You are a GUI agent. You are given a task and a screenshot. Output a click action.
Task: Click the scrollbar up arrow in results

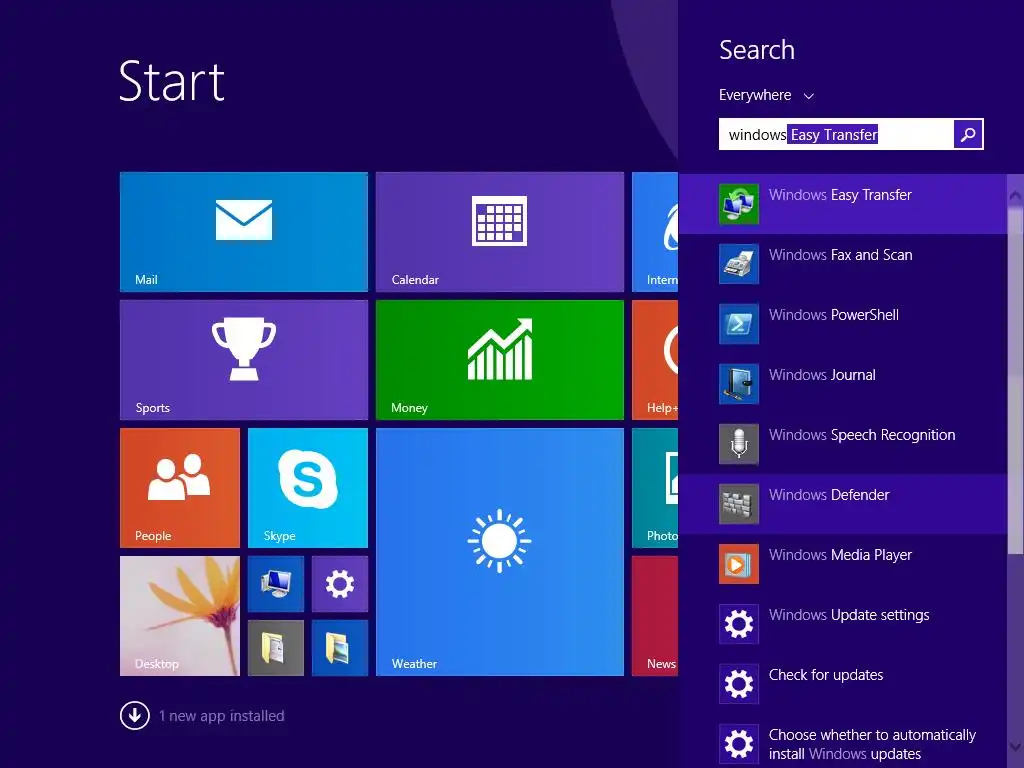click(x=1016, y=195)
